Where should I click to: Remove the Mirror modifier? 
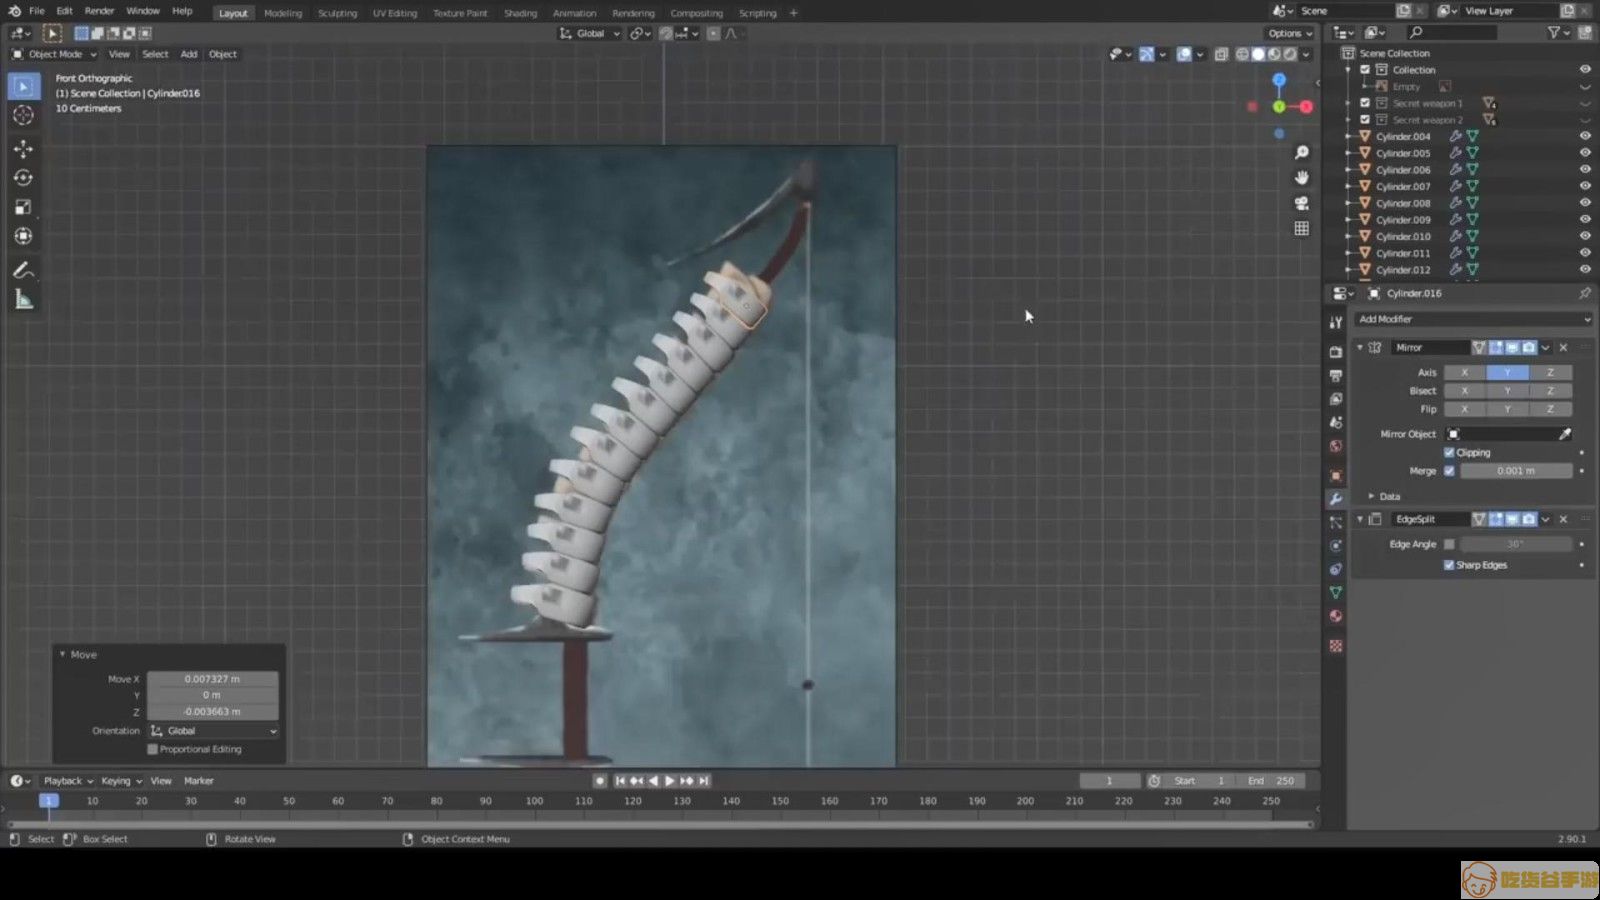point(1563,347)
